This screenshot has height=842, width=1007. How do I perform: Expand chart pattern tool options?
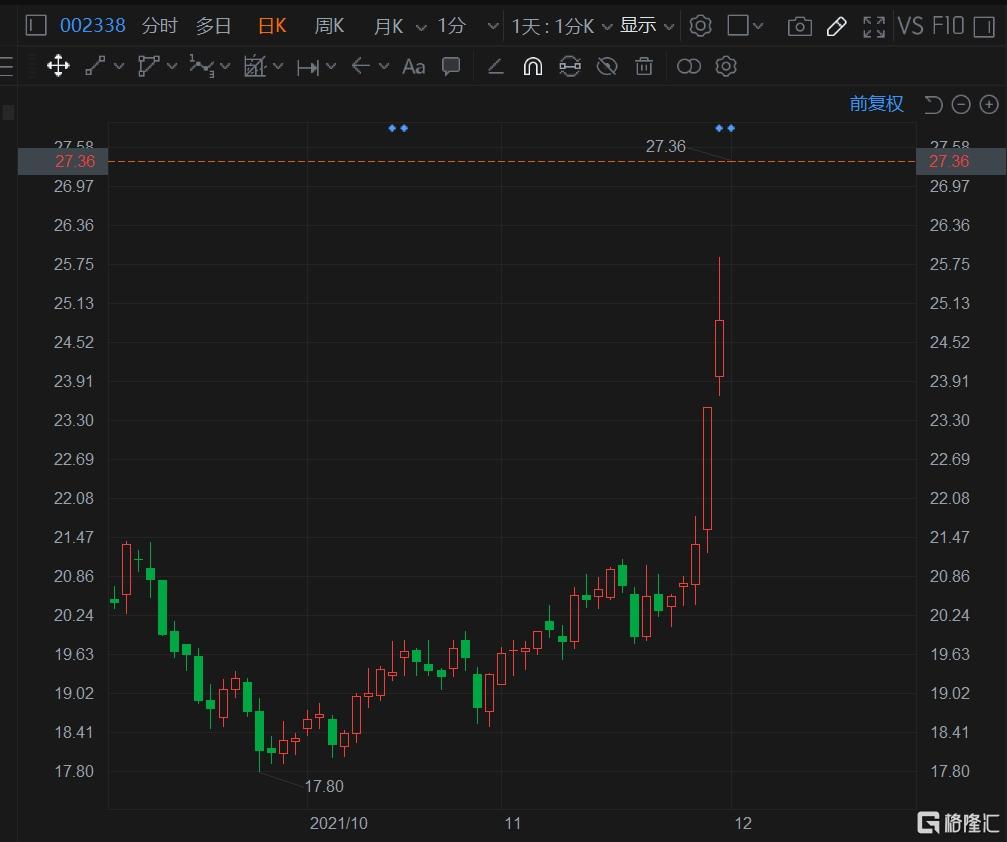pos(278,66)
